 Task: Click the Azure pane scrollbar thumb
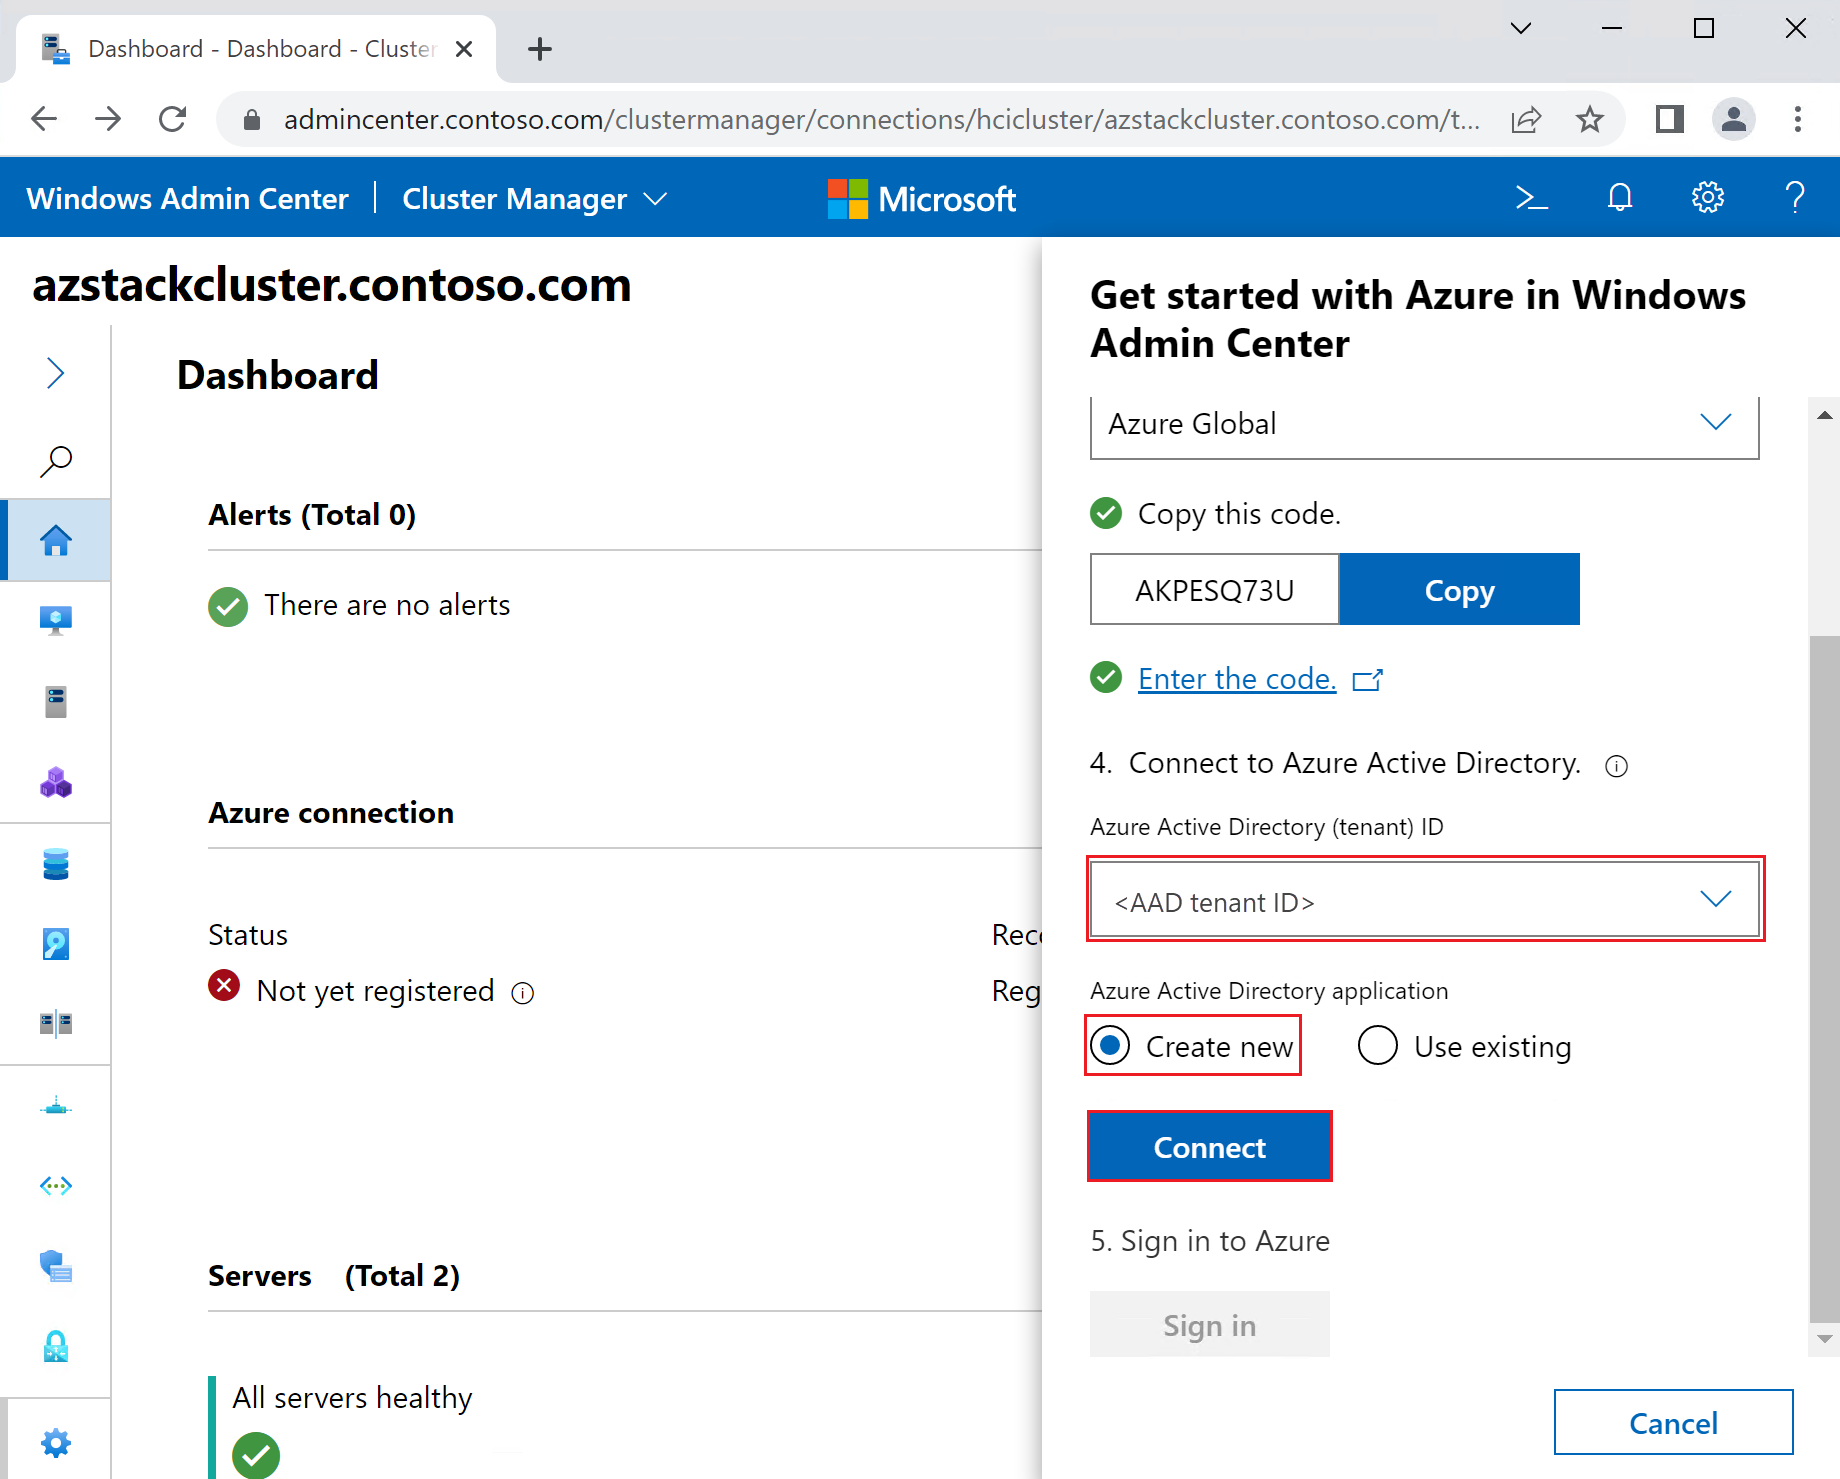[1824, 978]
